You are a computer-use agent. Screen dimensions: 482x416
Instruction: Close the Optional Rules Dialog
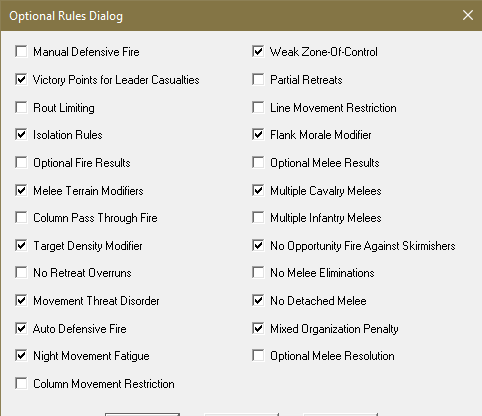click(x=468, y=15)
